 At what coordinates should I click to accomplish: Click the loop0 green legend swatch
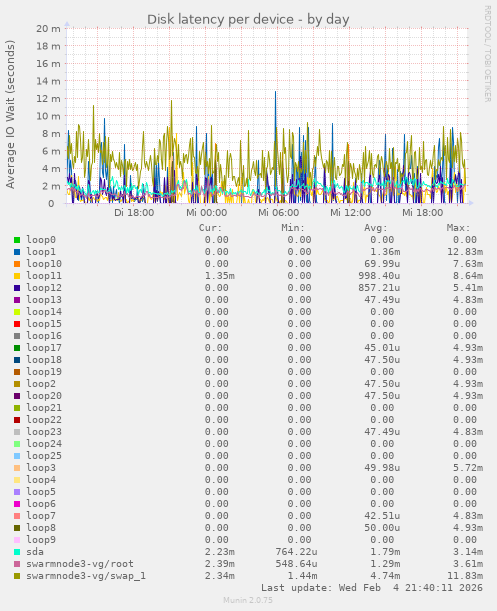click(17, 240)
